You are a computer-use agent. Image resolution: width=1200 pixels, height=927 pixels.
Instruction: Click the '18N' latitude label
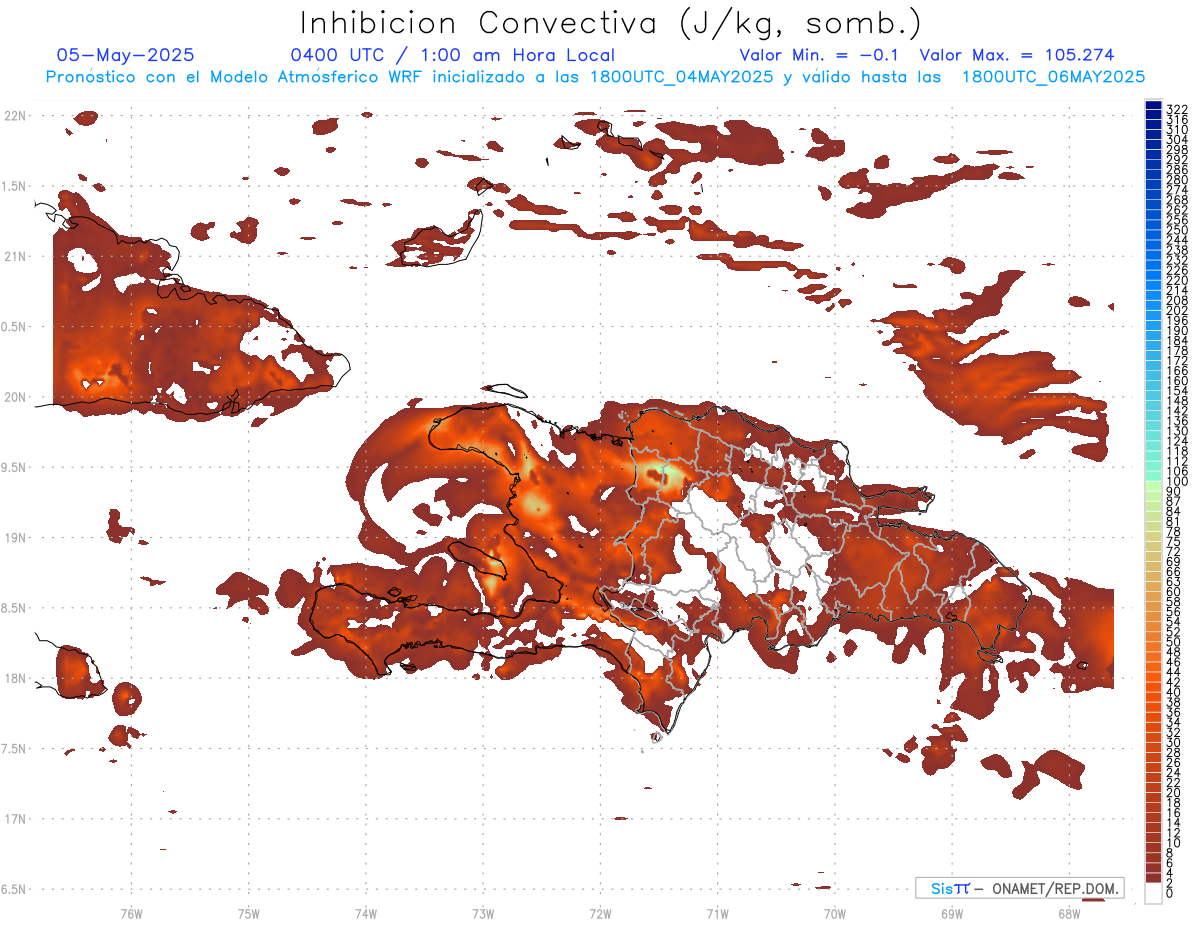coord(15,678)
